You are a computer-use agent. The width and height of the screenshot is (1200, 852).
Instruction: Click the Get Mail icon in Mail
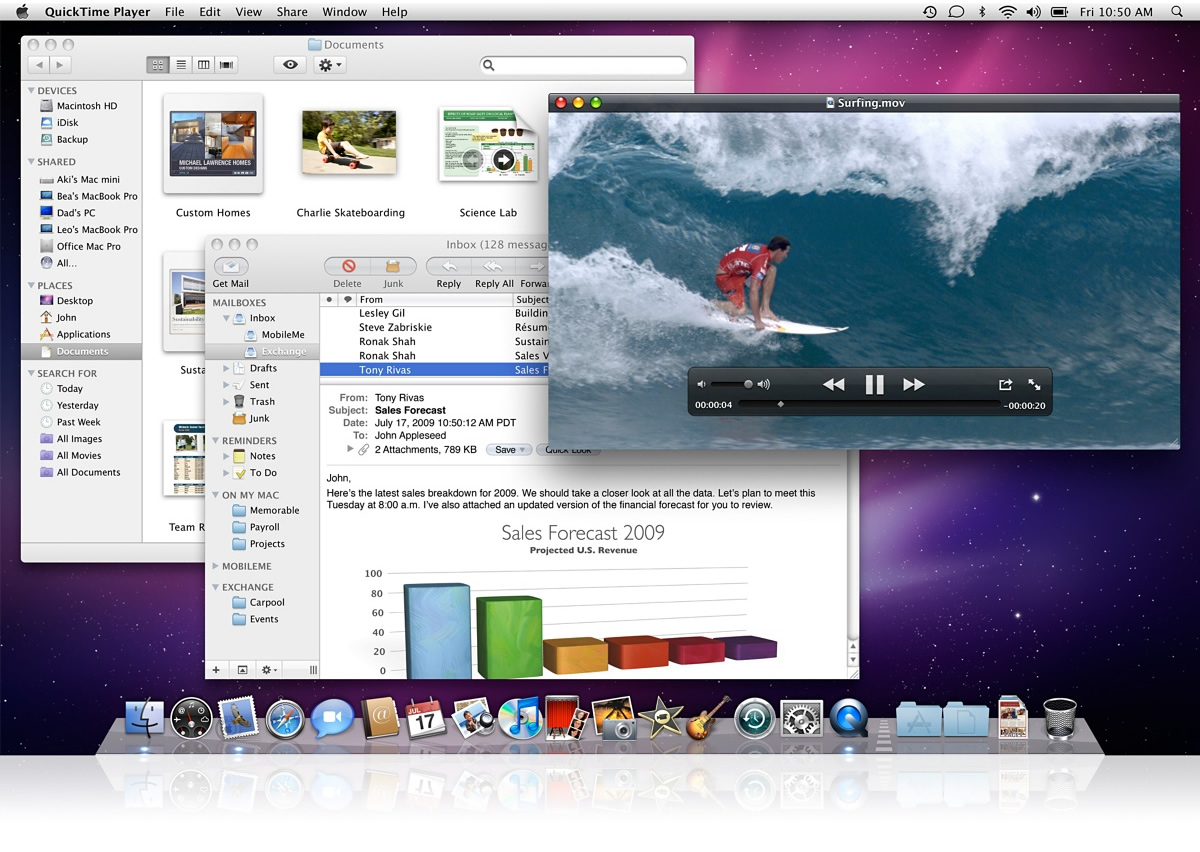[x=231, y=267]
